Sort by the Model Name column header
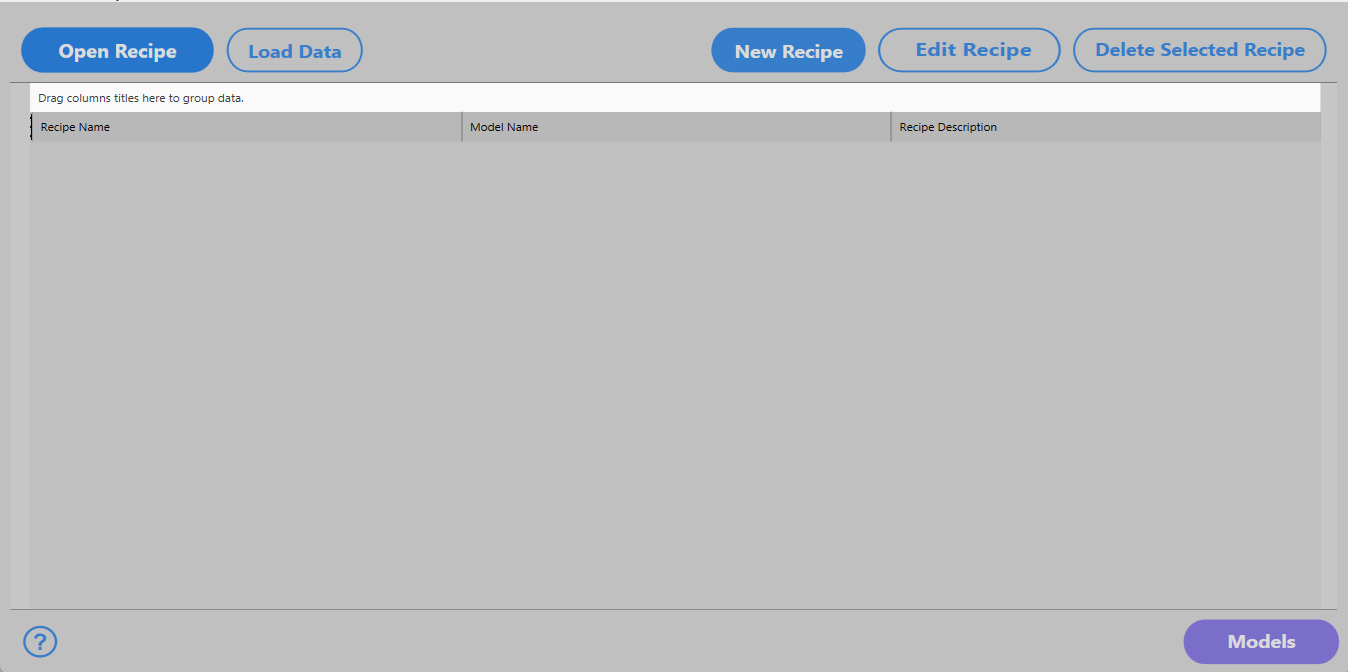Screen dimensions: 1348x672 tap(675, 127)
